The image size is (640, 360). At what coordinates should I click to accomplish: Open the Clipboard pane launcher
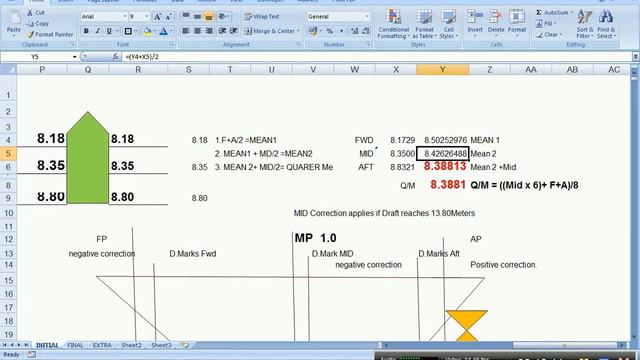click(72, 44)
